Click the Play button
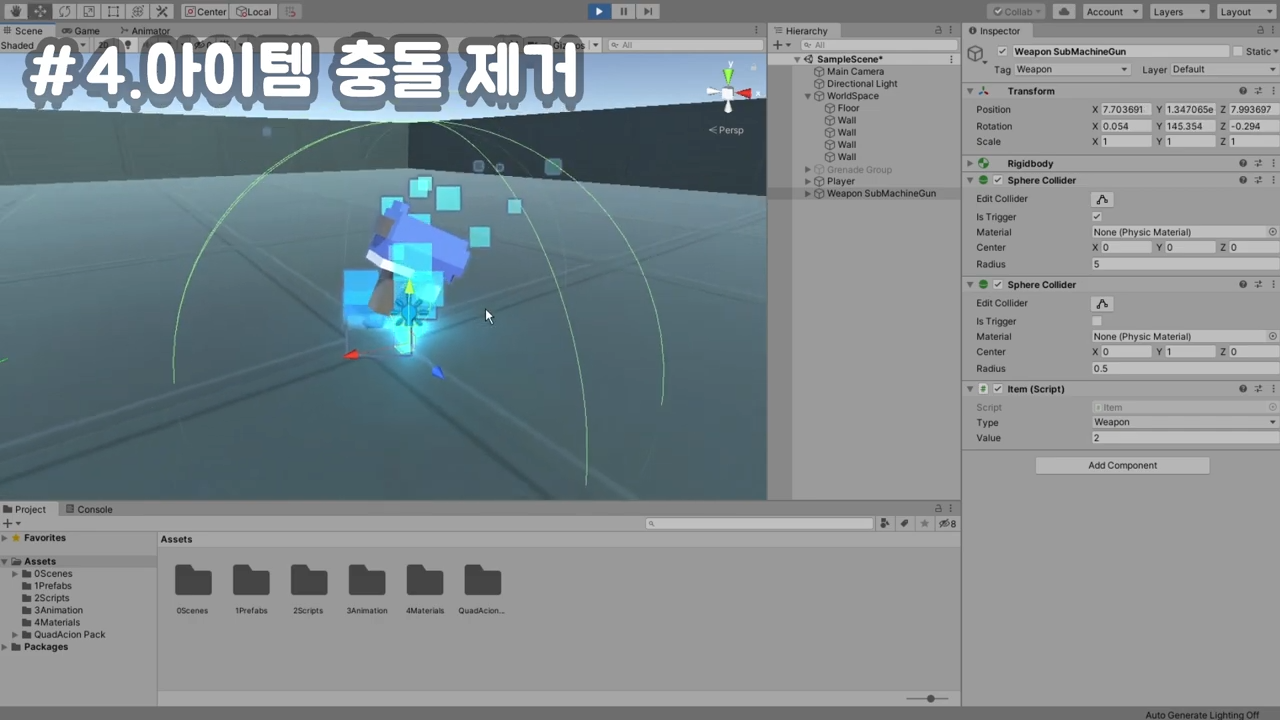 (x=598, y=11)
